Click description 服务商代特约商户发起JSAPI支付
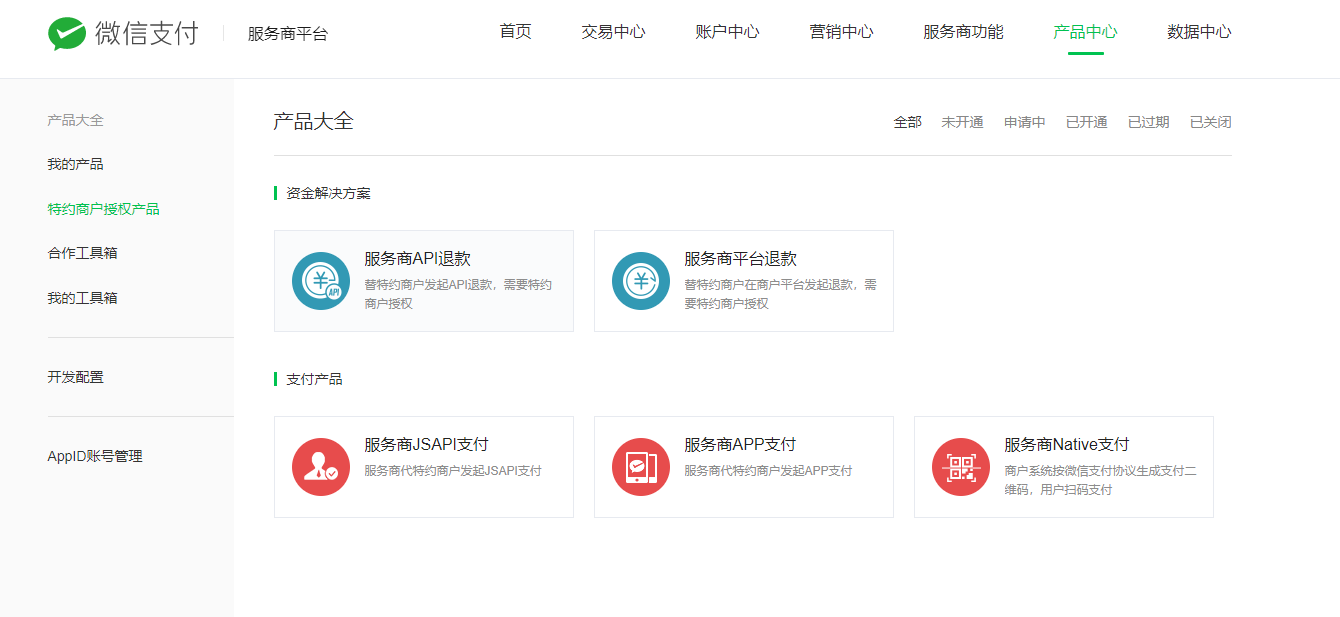Image resolution: width=1340 pixels, height=617 pixels. tap(453, 471)
